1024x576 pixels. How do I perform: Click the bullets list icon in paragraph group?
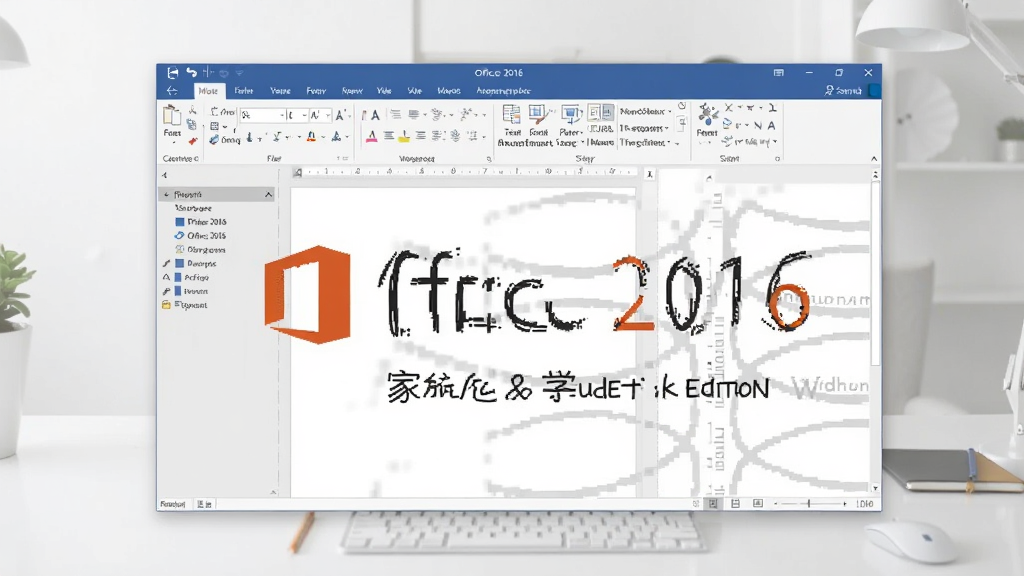[x=395, y=114]
